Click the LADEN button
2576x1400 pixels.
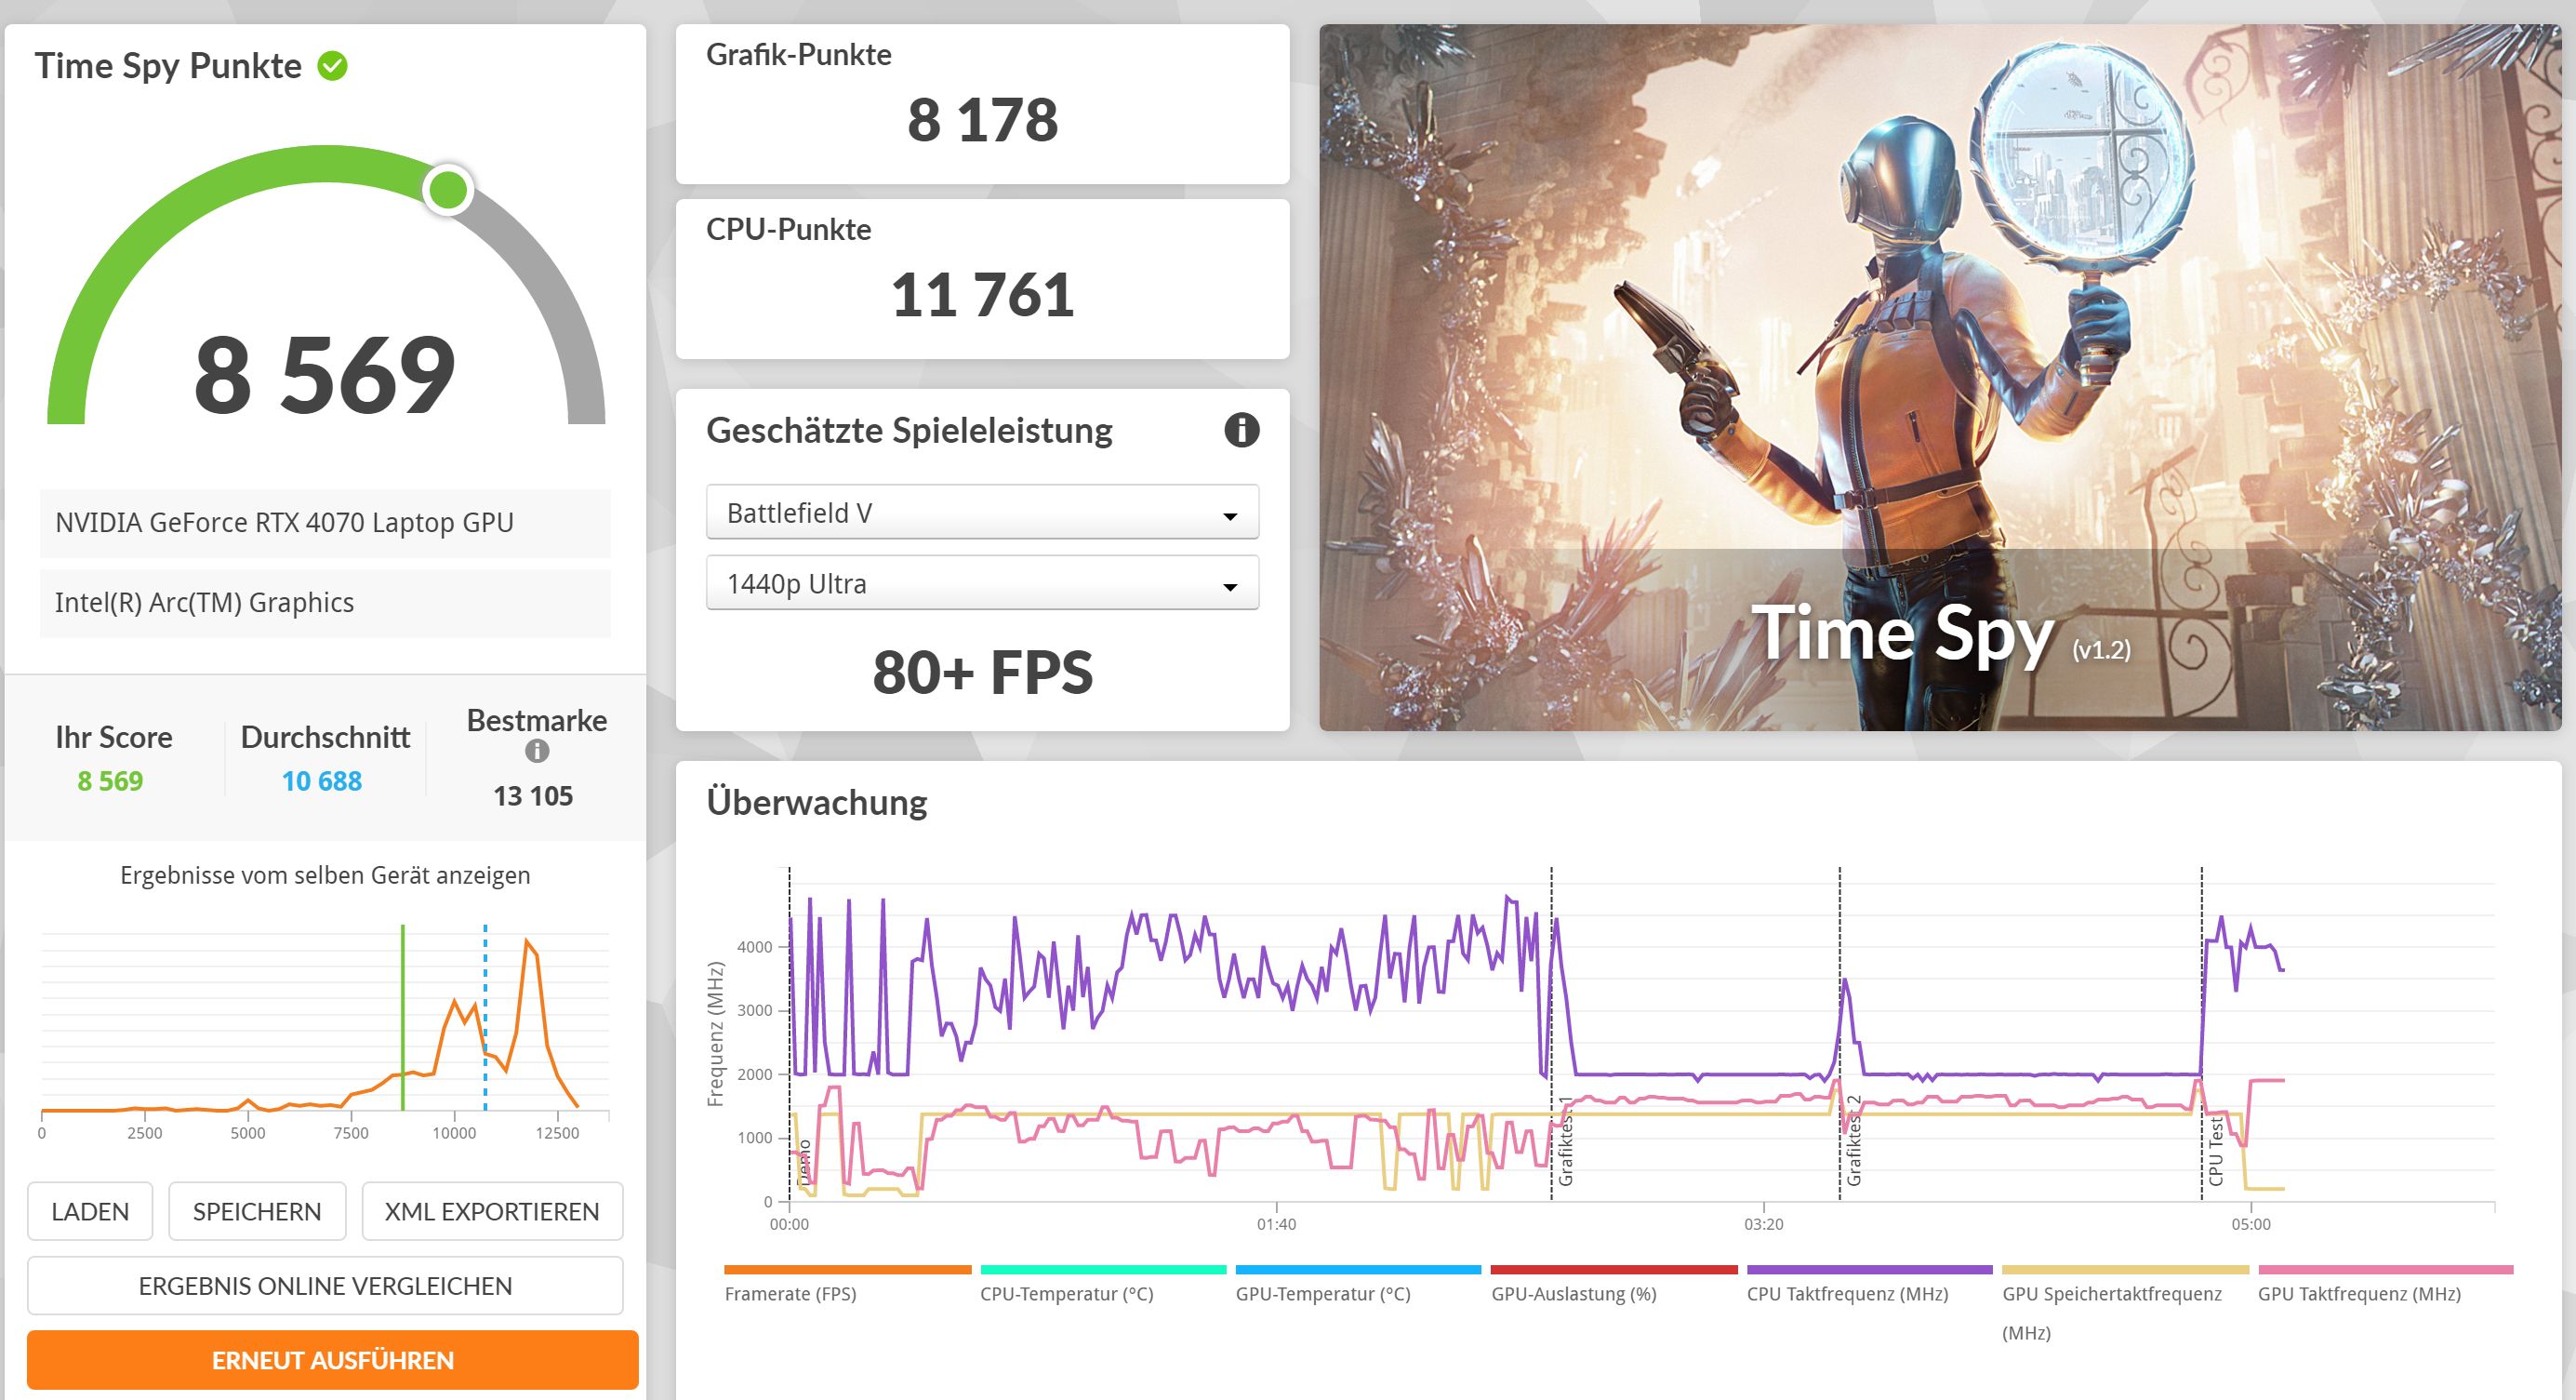(90, 1211)
